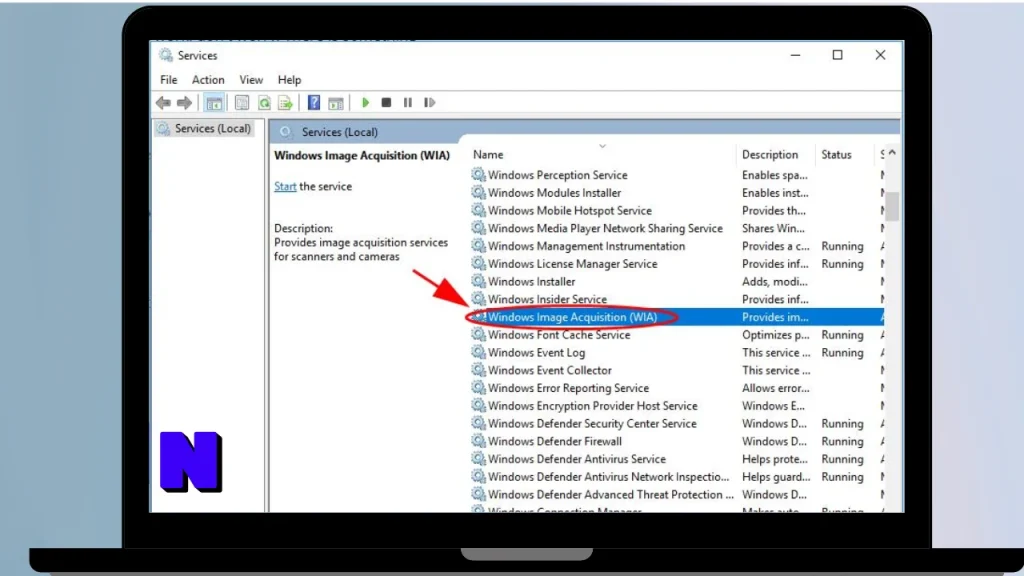Screen dimensions: 1024x576
Task: Open the File menu
Action: pos(168,80)
